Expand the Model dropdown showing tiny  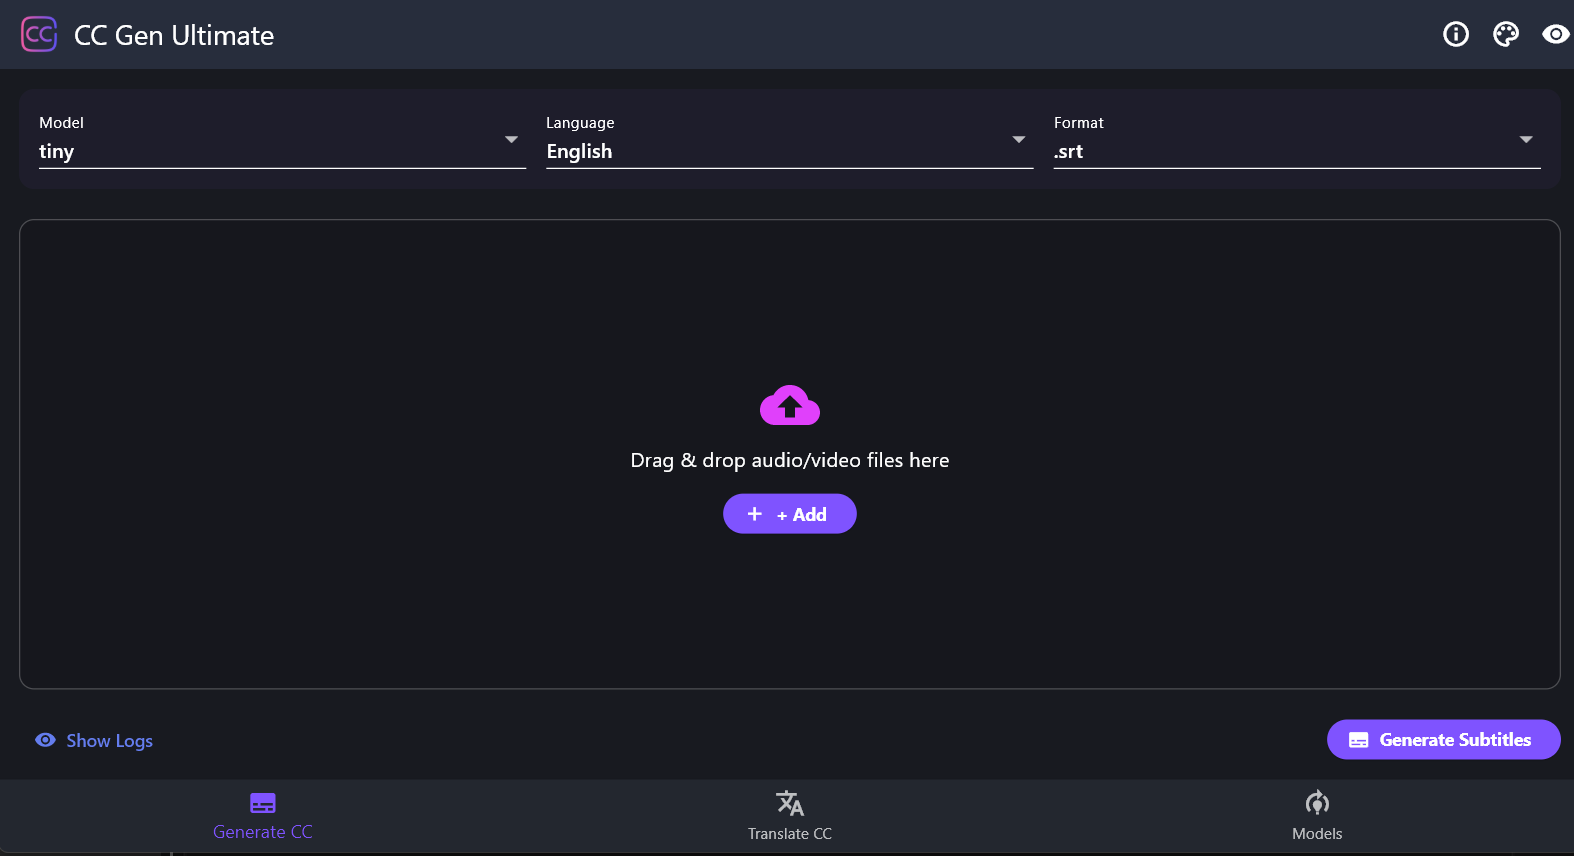[x=282, y=140]
